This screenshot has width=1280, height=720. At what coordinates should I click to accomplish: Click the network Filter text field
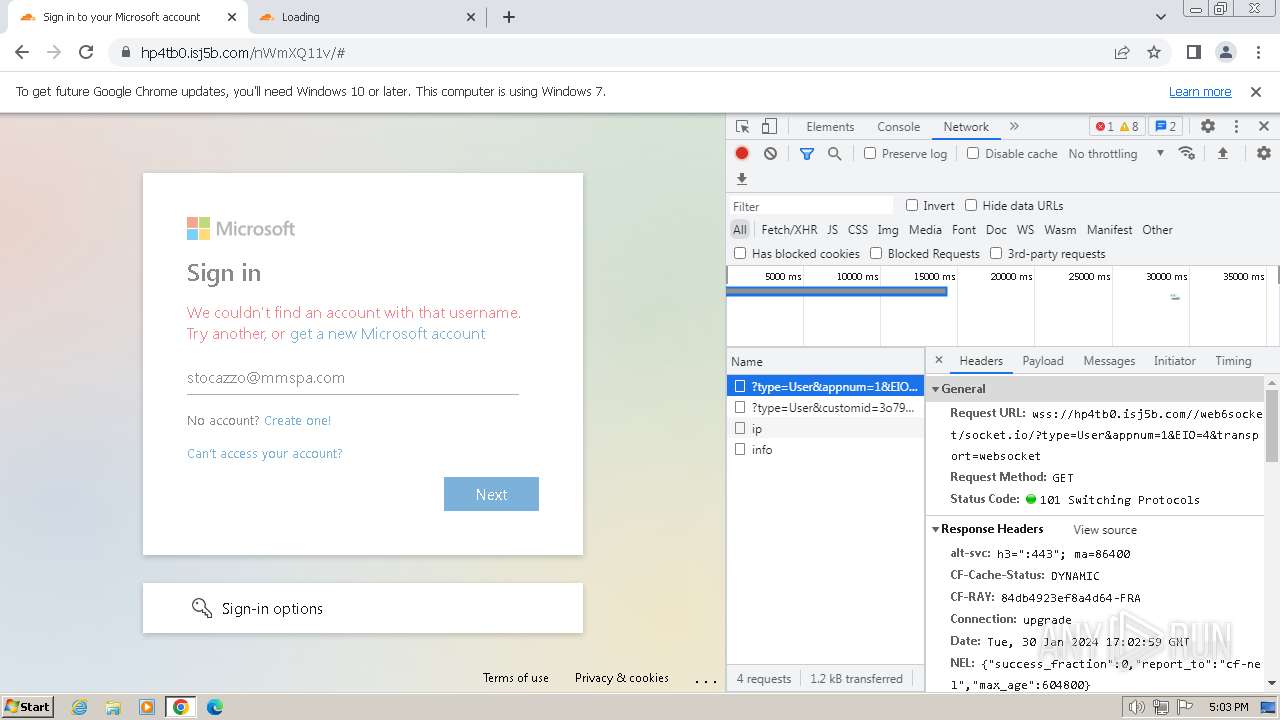coord(811,206)
